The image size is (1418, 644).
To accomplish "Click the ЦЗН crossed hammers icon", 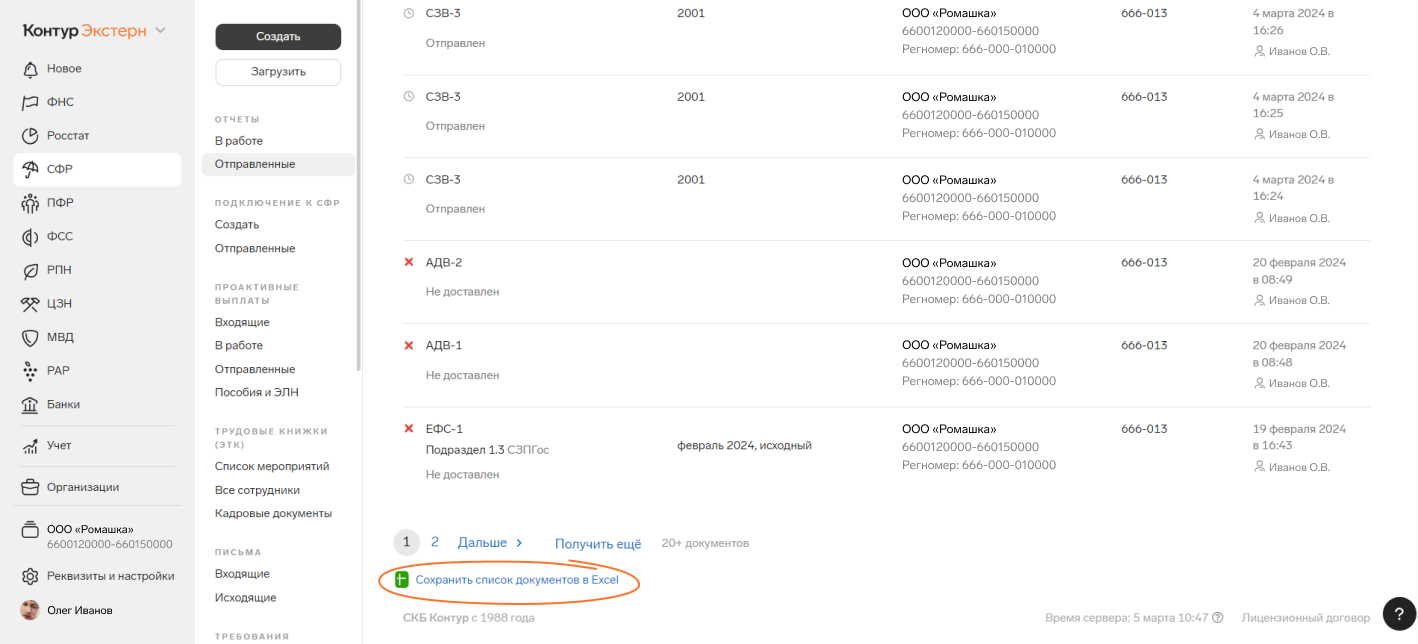I will [x=30, y=304].
